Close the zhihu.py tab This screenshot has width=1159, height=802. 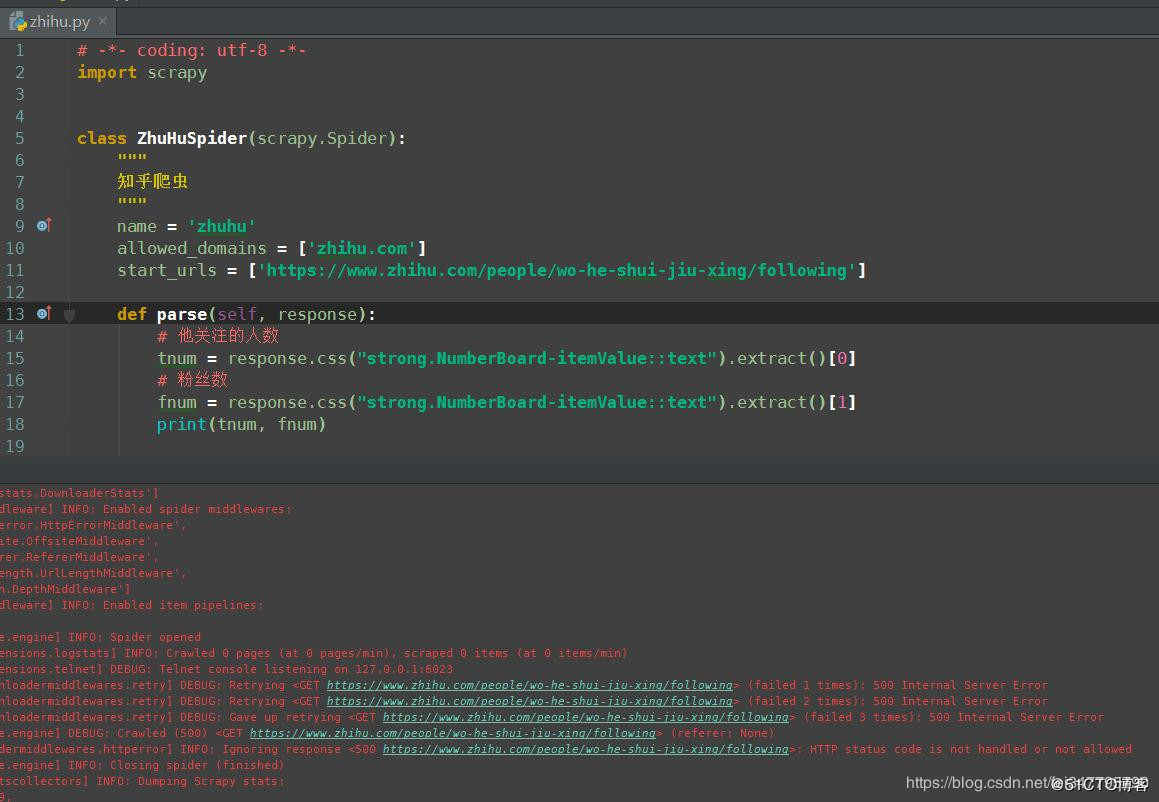(x=103, y=21)
